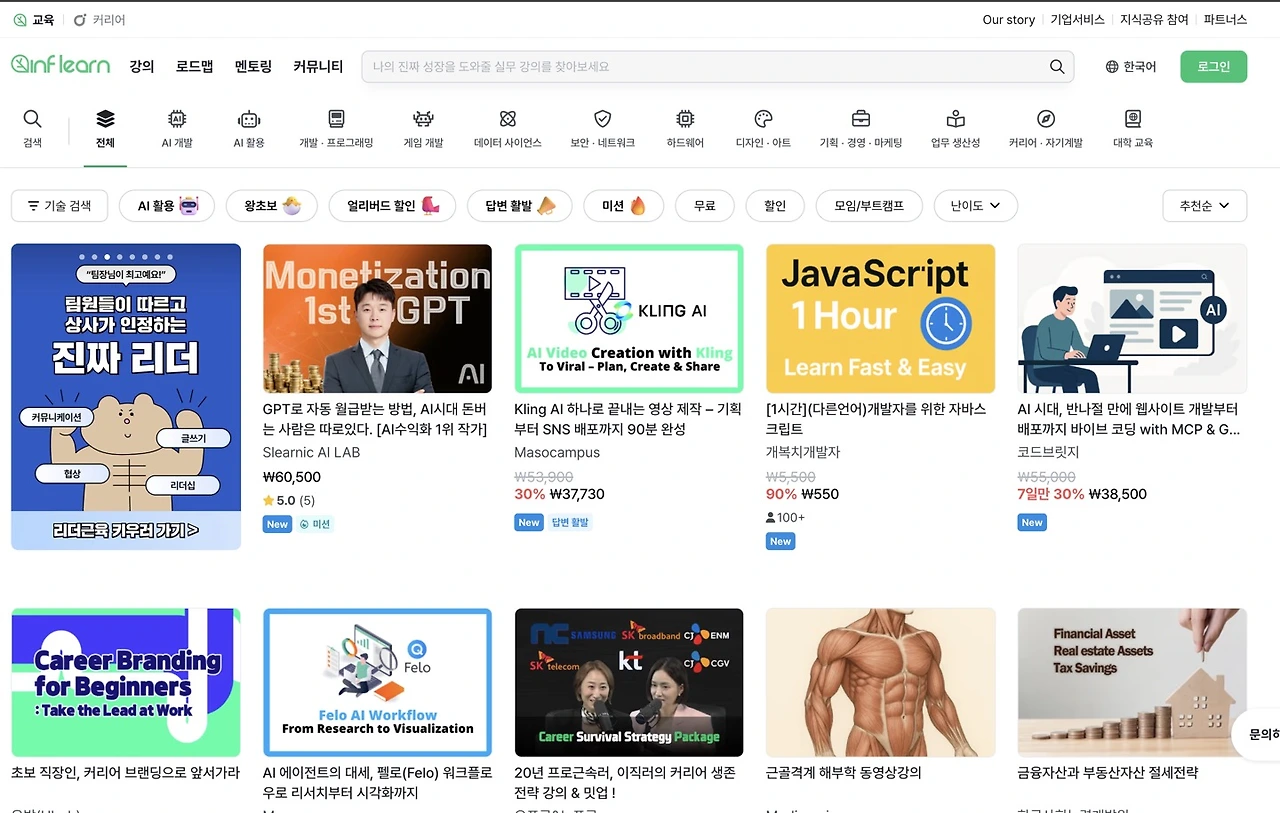
Task: Click the Inflearn logo
Action: click(x=60, y=65)
